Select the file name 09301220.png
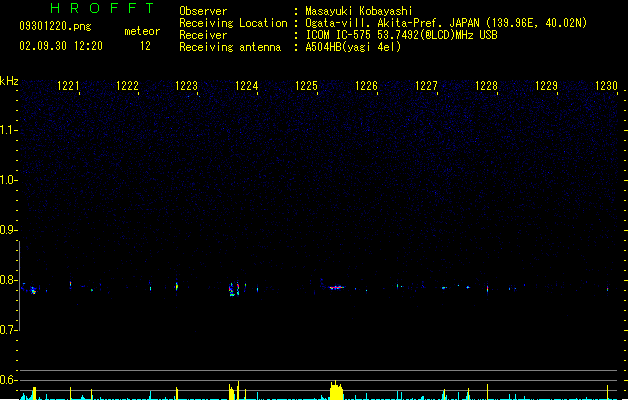The image size is (629, 400). (55, 26)
